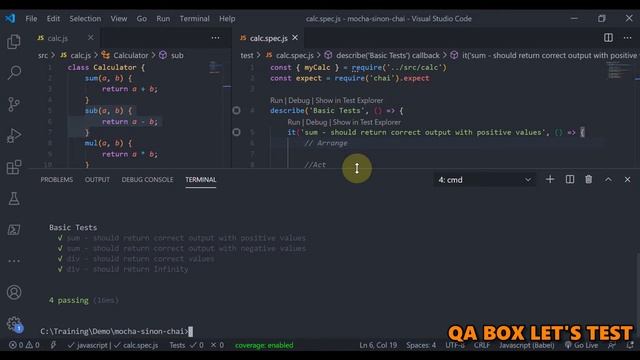
Task: Open the Edit menu
Action: 53,18
